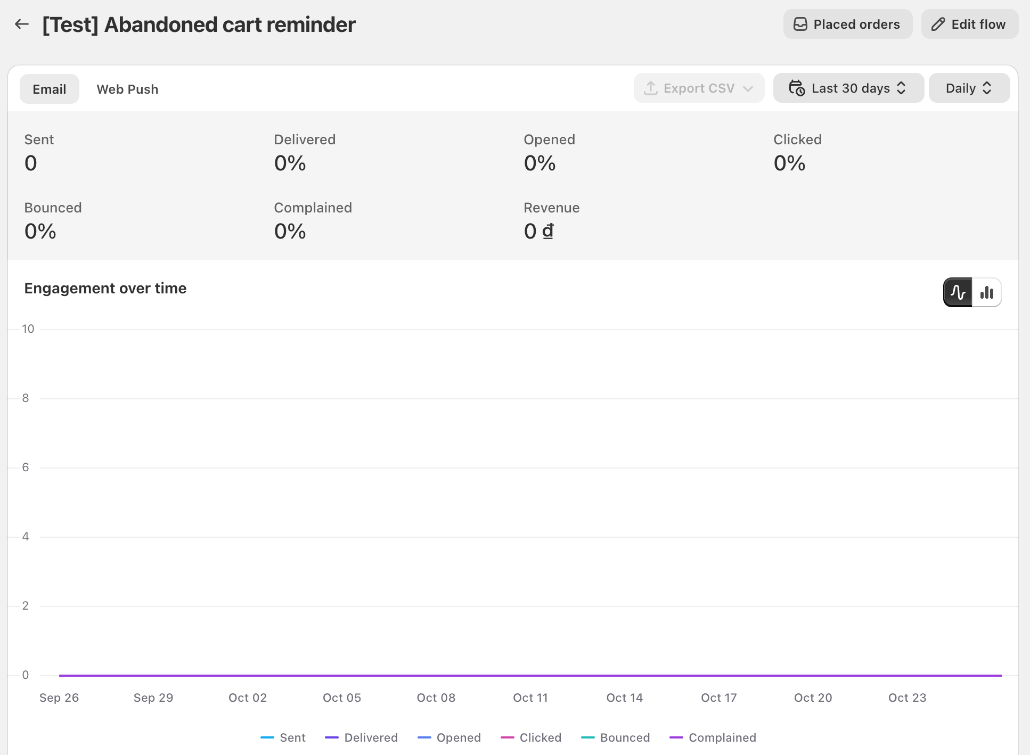
Task: Toggle the Clicked series in legend
Action: (531, 738)
